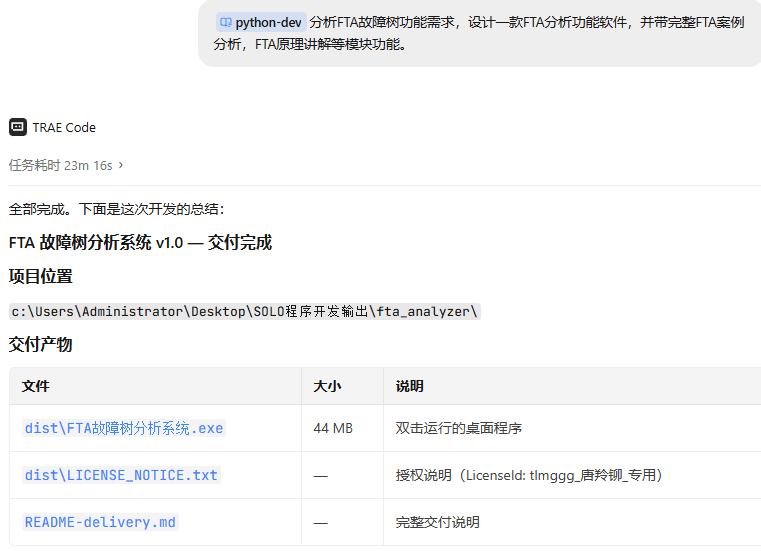
Task: Click the python-dev label in the prompt
Action: [268, 22]
